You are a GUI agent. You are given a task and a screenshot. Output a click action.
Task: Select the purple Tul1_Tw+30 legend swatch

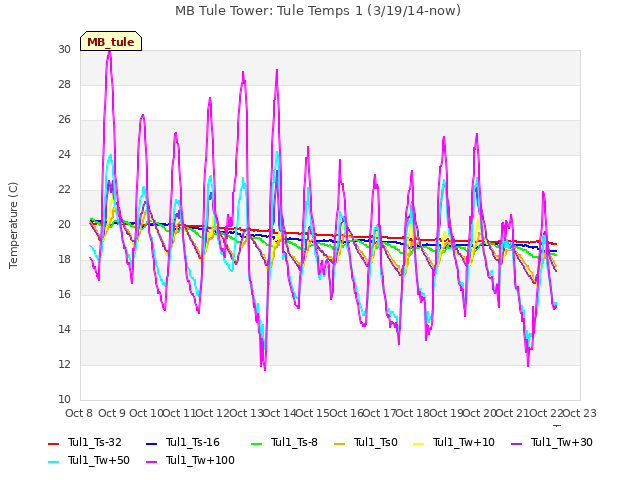(x=516, y=444)
